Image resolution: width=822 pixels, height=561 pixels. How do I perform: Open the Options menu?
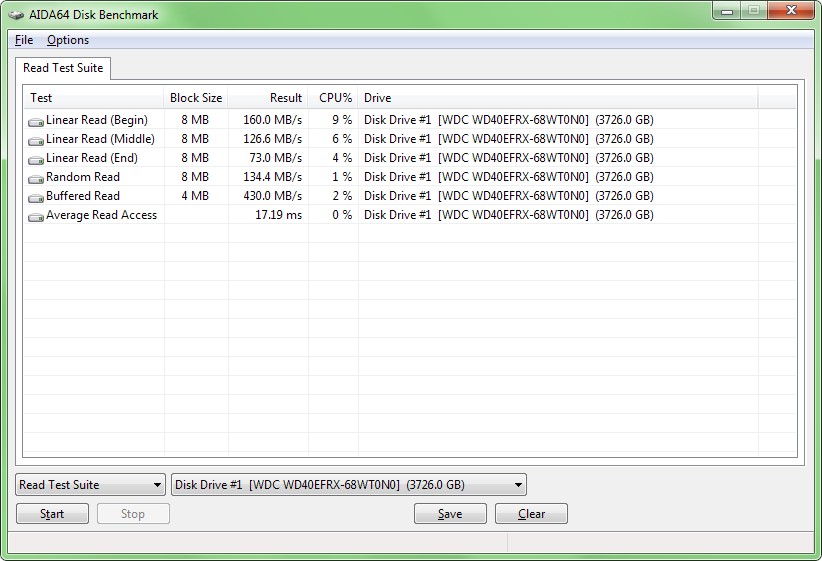click(x=68, y=40)
